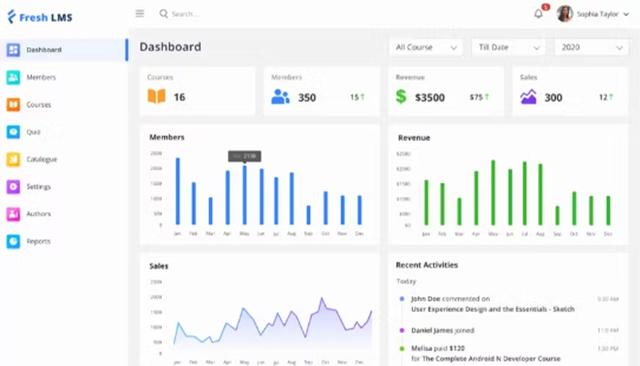
Task: Click the Members chart title
Action: coord(167,137)
